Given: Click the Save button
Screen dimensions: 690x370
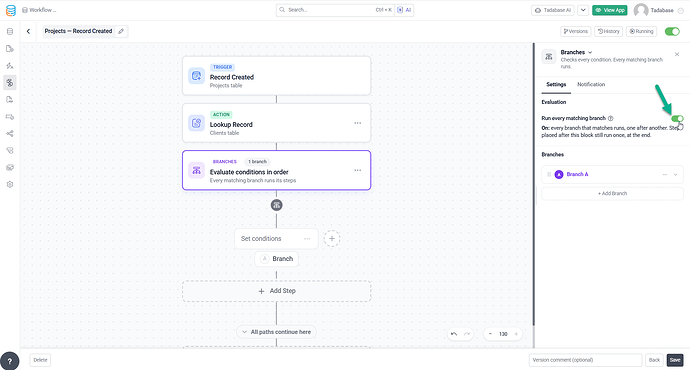Looking at the screenshot, I should 675,360.
